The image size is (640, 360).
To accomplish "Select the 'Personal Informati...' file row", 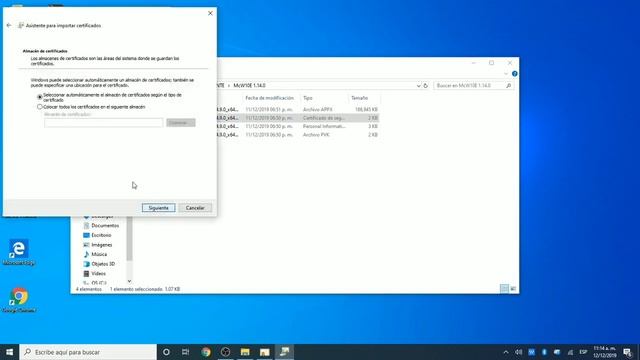I will click(x=297, y=127).
